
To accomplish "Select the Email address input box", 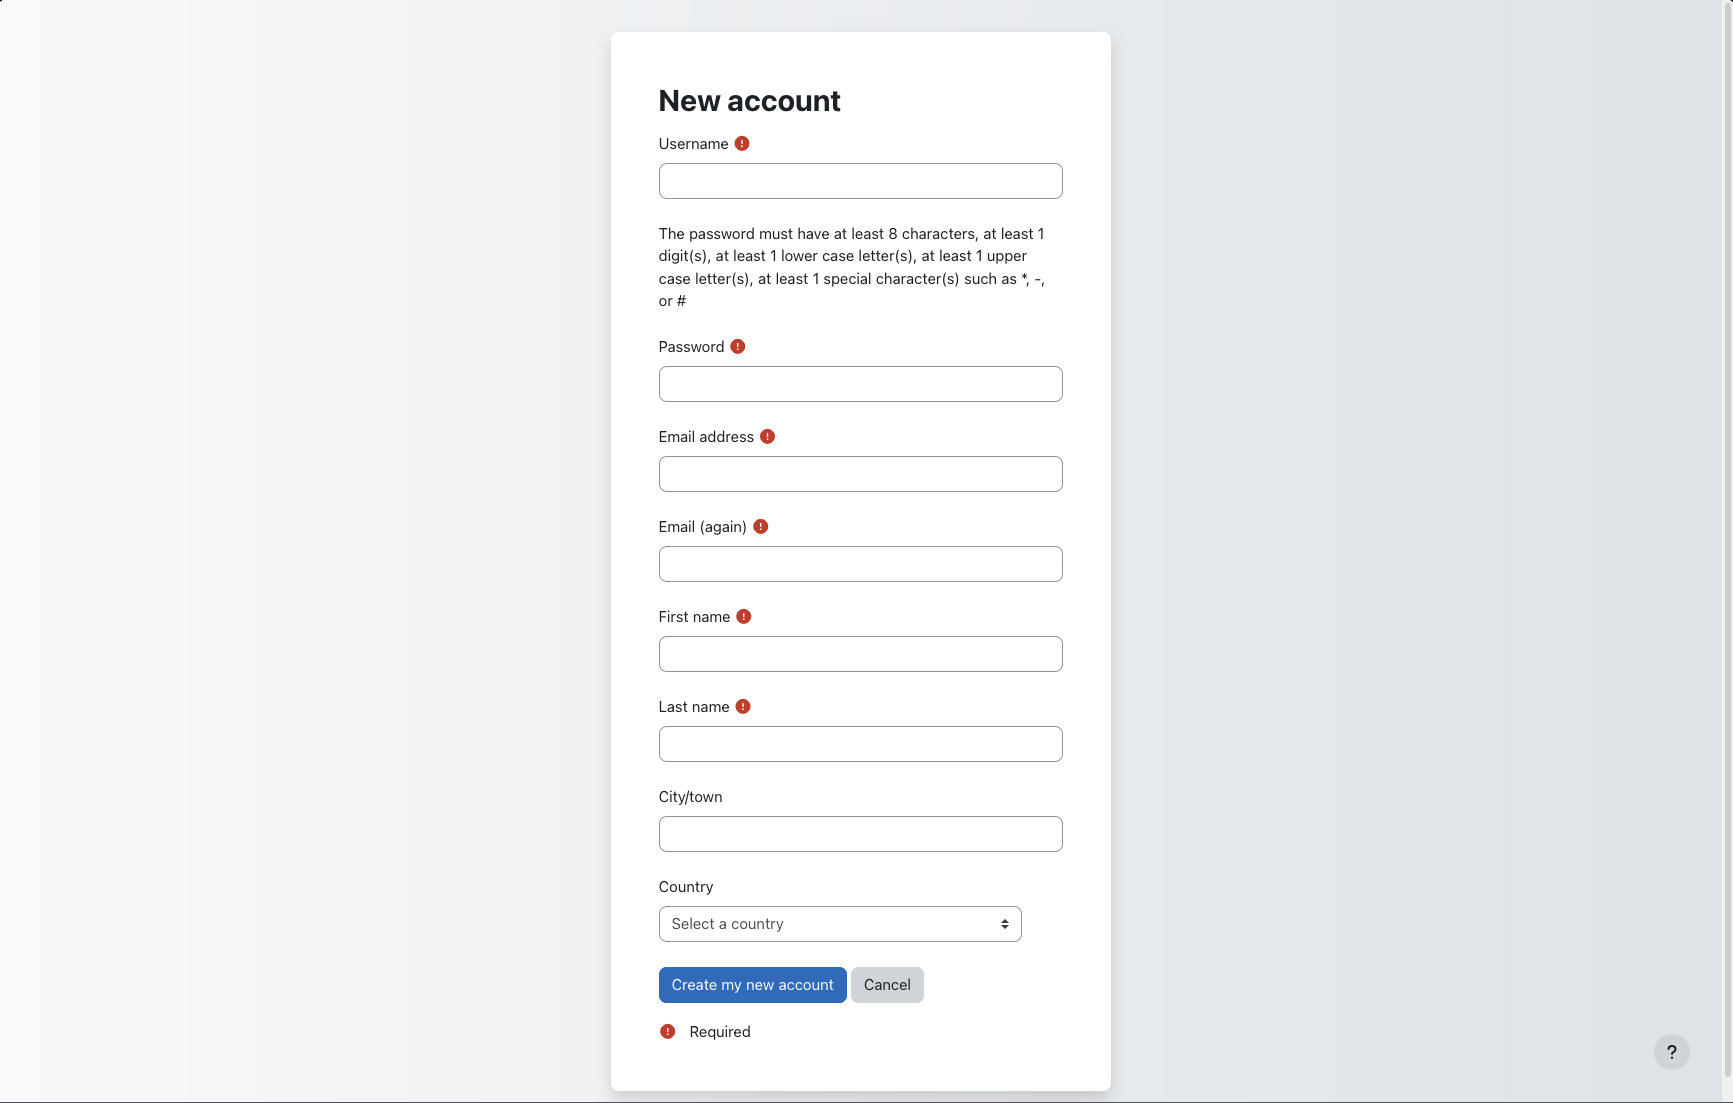I will (x=860, y=474).
